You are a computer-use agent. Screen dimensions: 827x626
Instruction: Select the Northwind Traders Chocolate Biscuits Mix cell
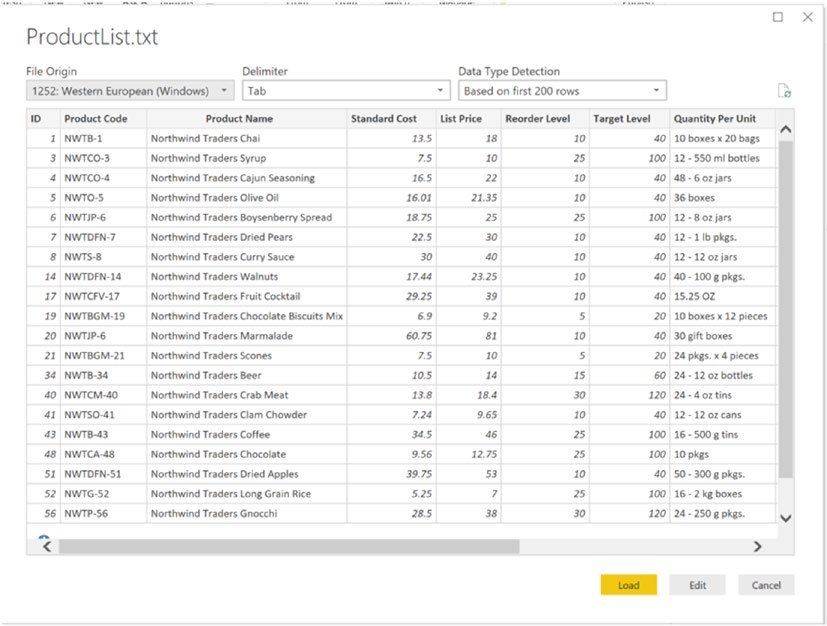247,316
